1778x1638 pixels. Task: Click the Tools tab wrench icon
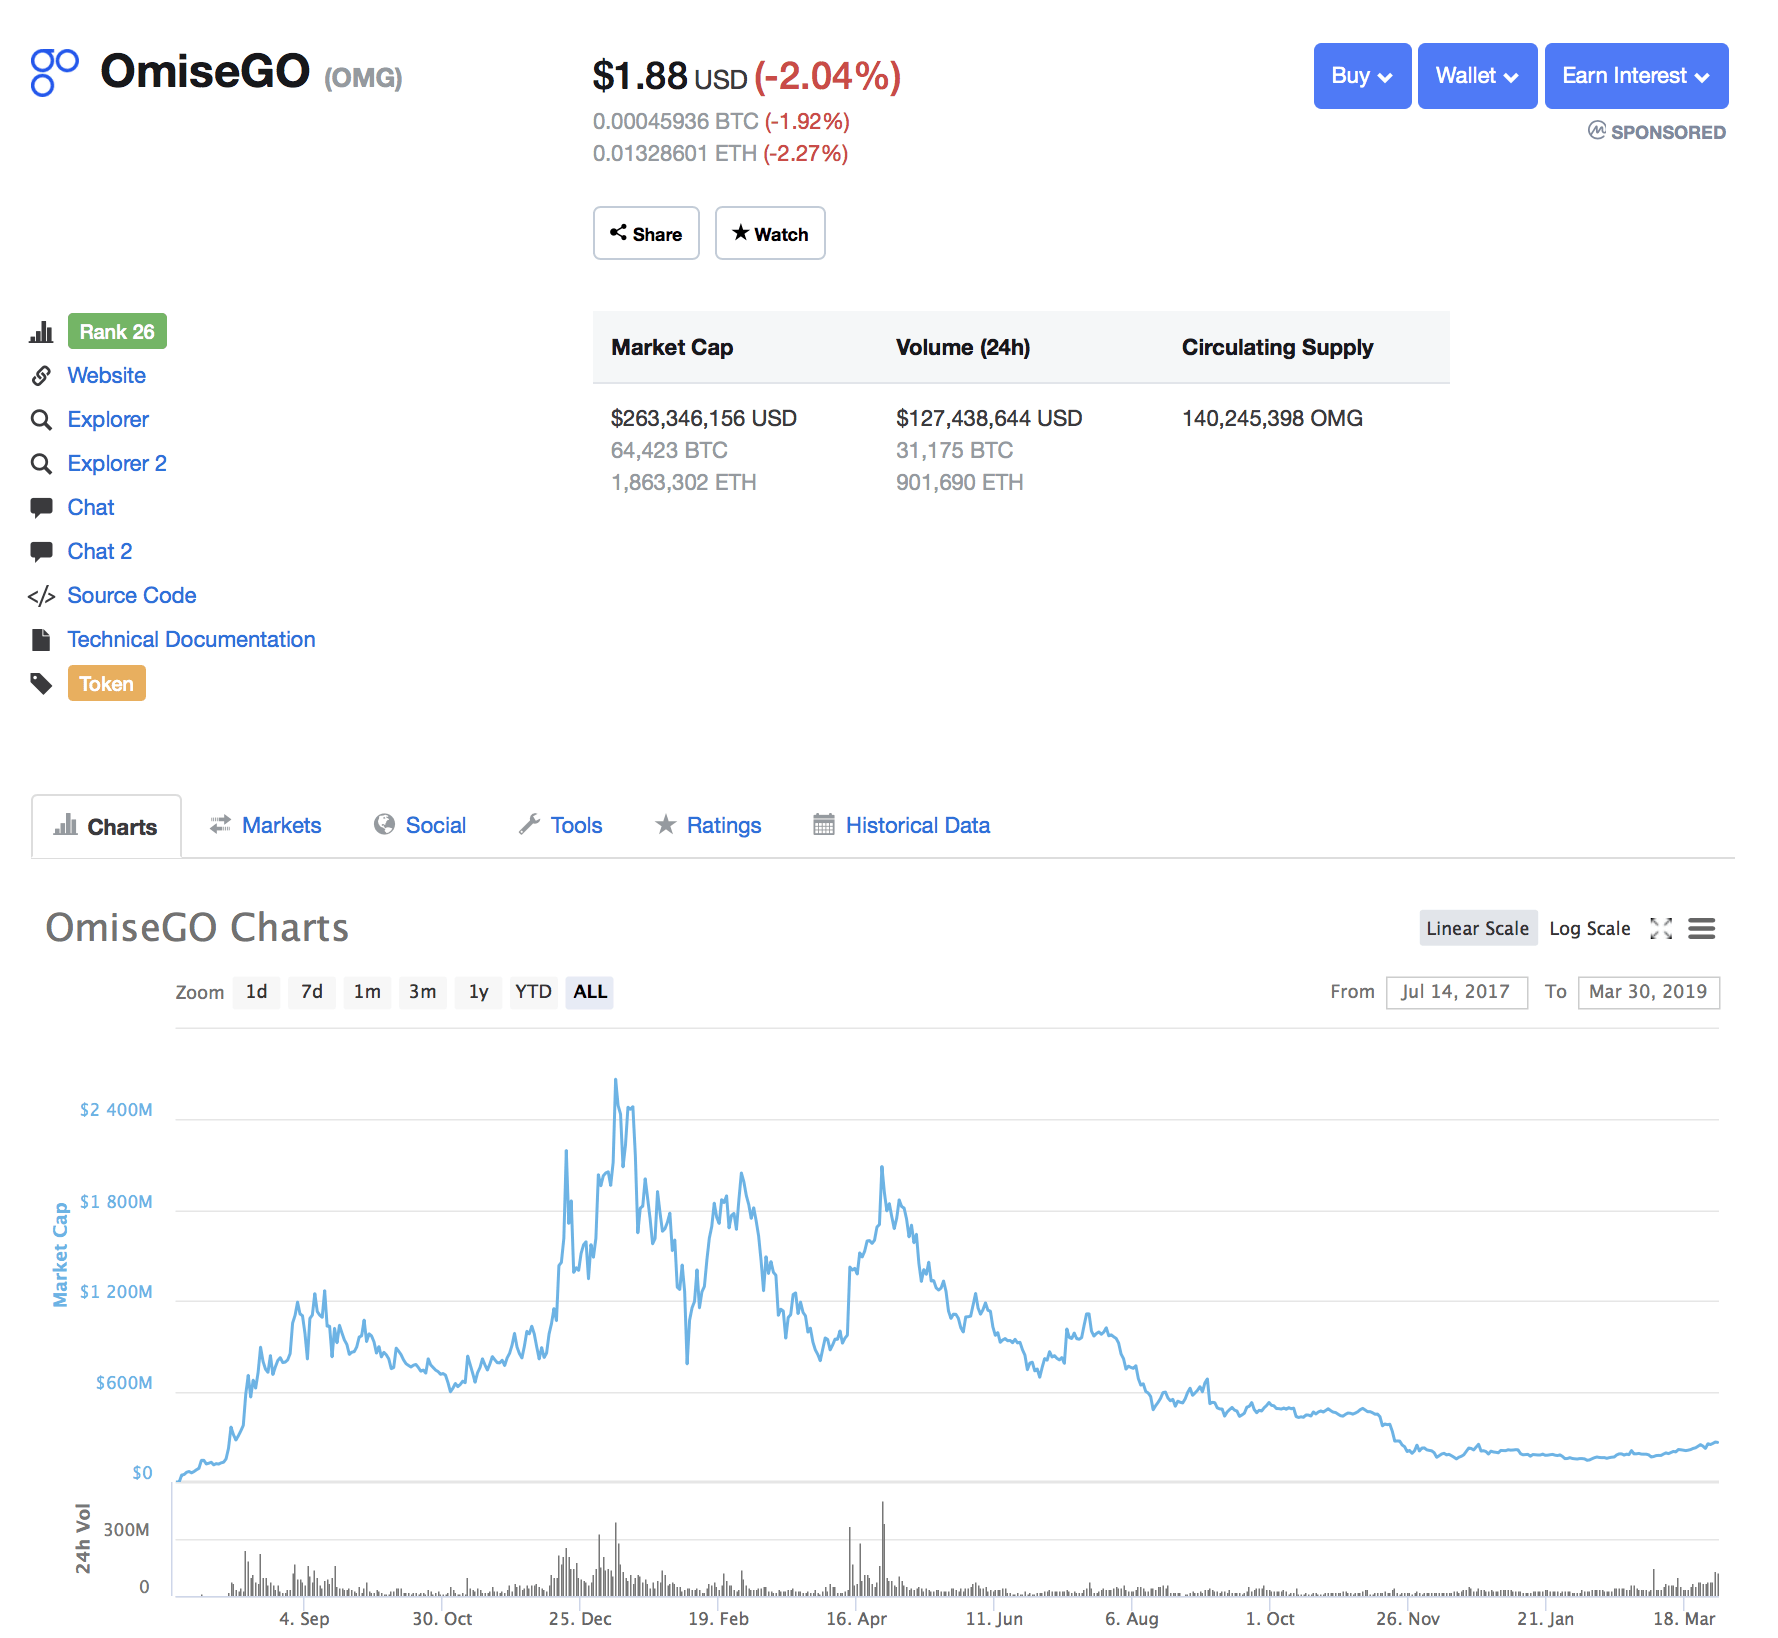coord(529,824)
